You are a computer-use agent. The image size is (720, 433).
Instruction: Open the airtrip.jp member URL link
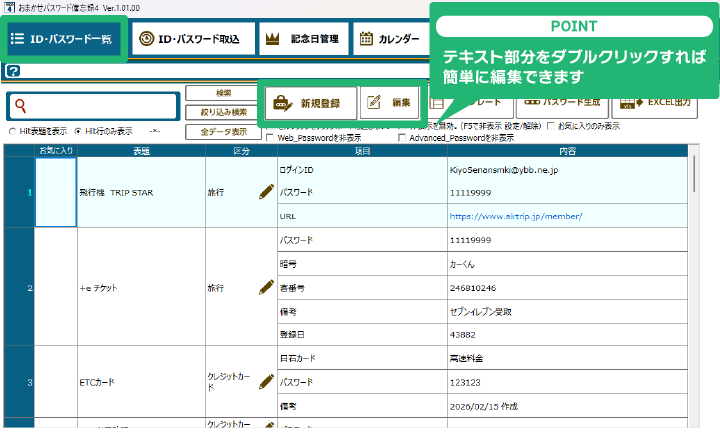pos(516,216)
